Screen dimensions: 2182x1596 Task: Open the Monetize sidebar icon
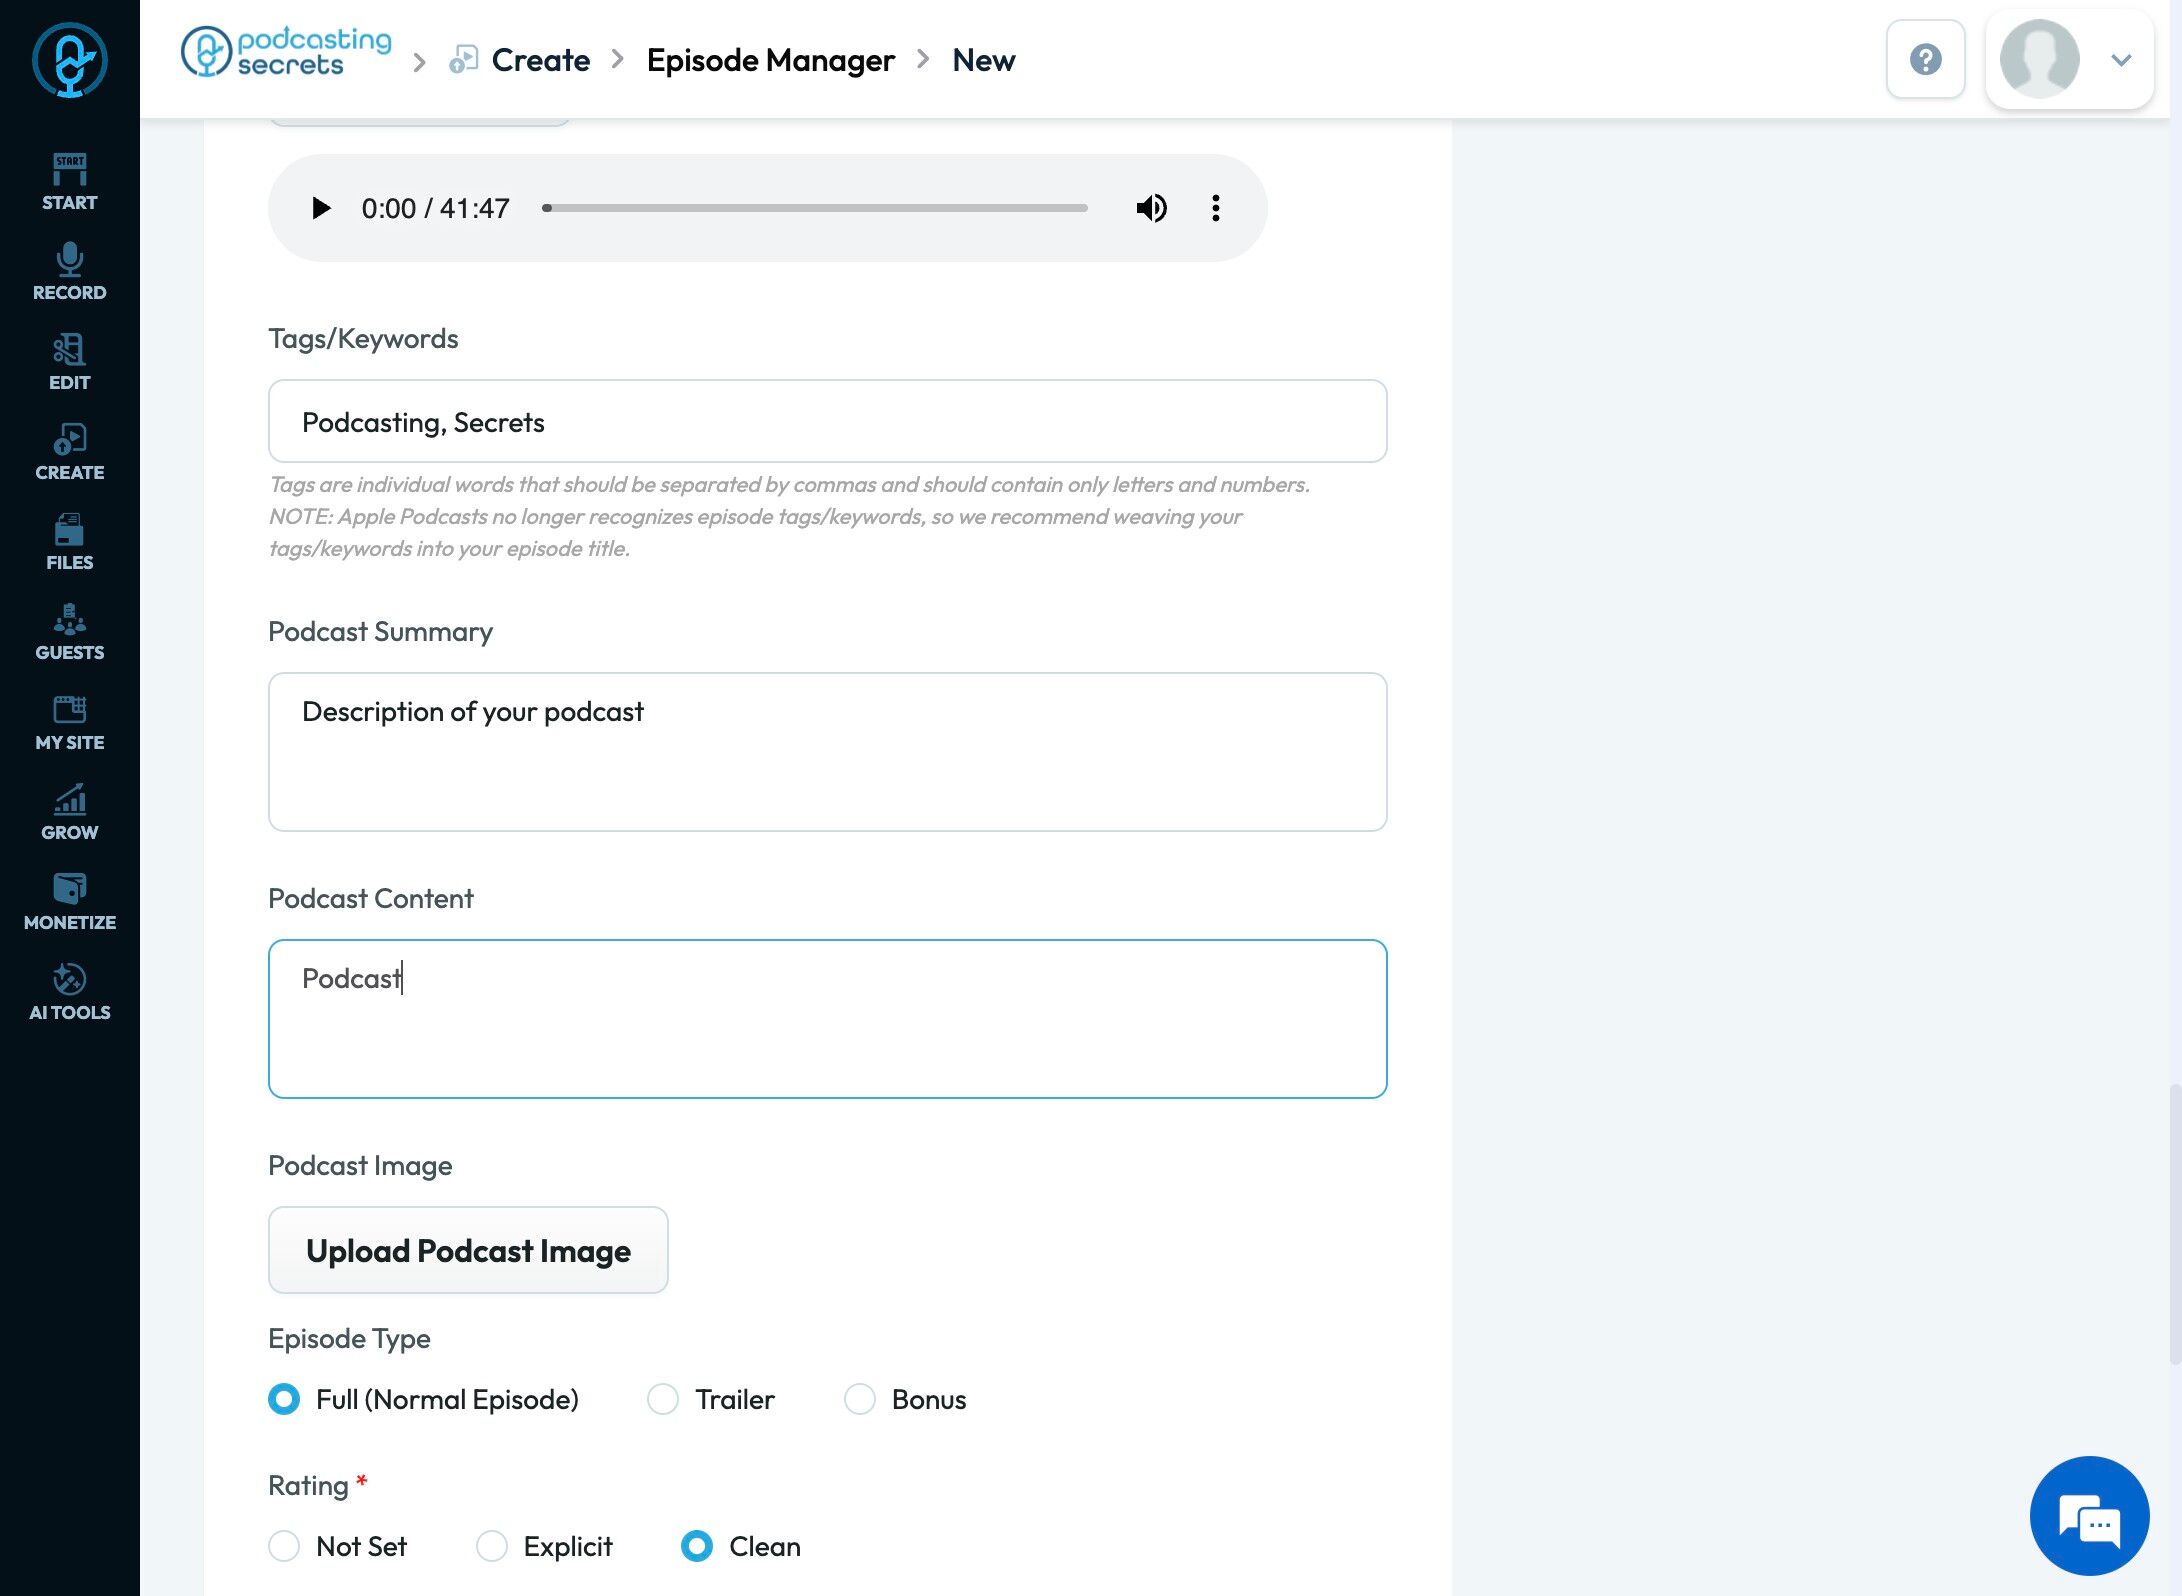[69, 901]
